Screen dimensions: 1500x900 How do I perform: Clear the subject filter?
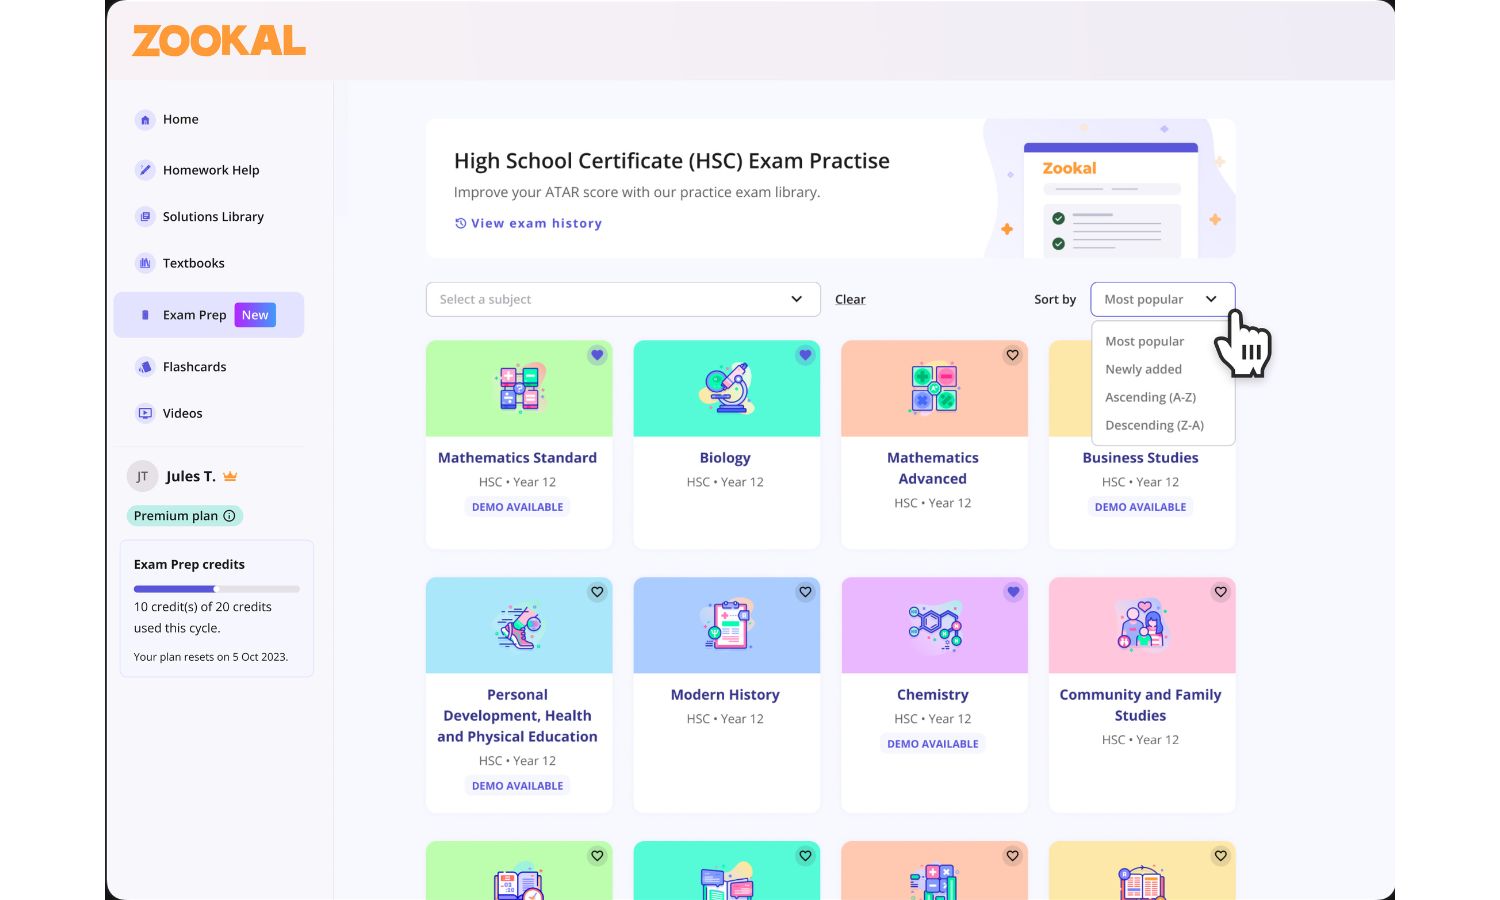[x=850, y=299]
